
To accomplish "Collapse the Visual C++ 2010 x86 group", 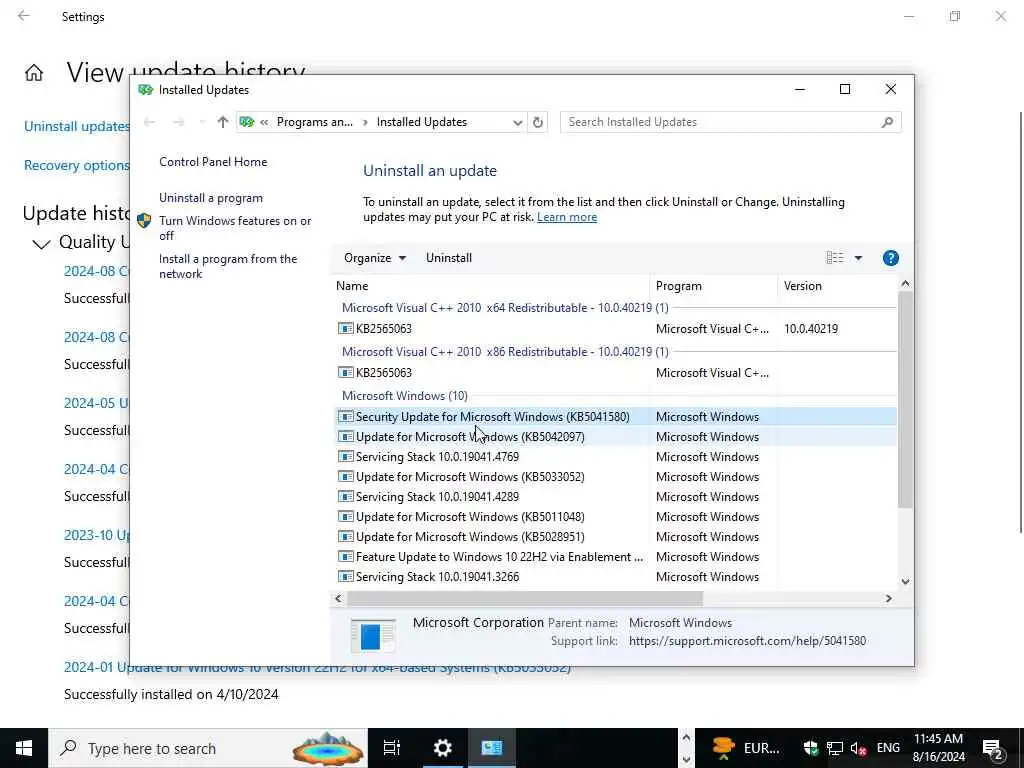I will click(x=505, y=352).
